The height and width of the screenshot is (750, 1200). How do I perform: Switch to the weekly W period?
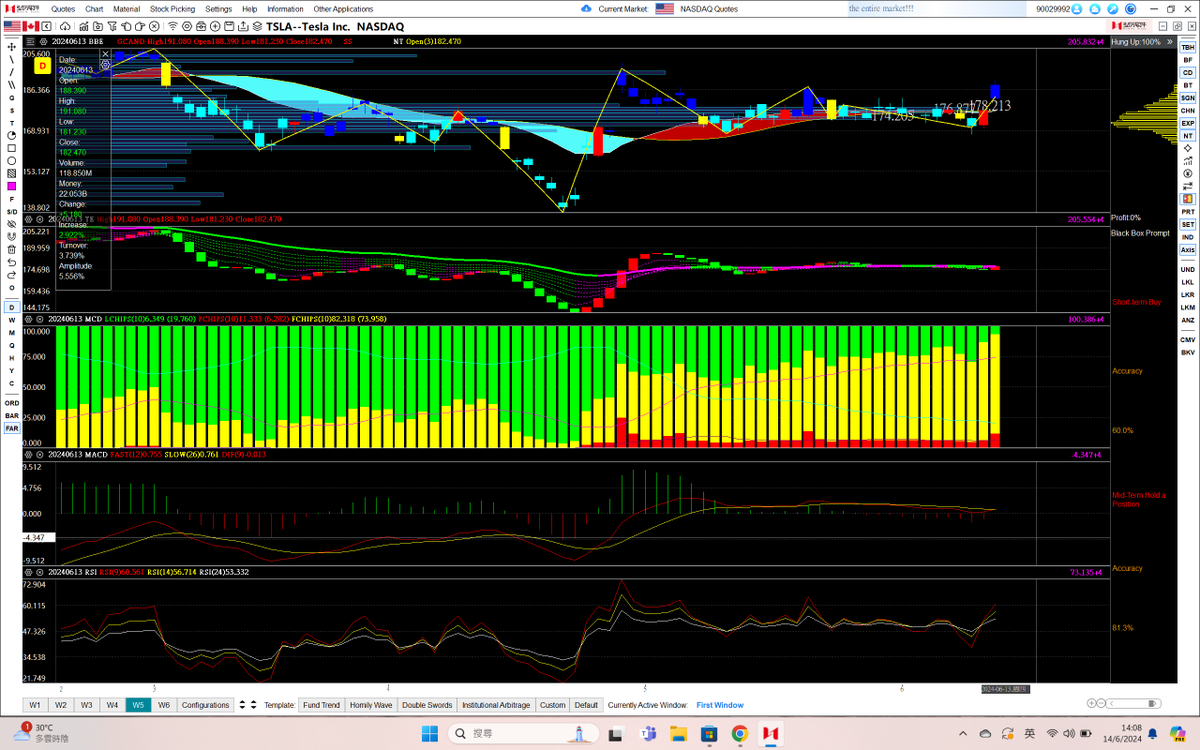[12, 319]
